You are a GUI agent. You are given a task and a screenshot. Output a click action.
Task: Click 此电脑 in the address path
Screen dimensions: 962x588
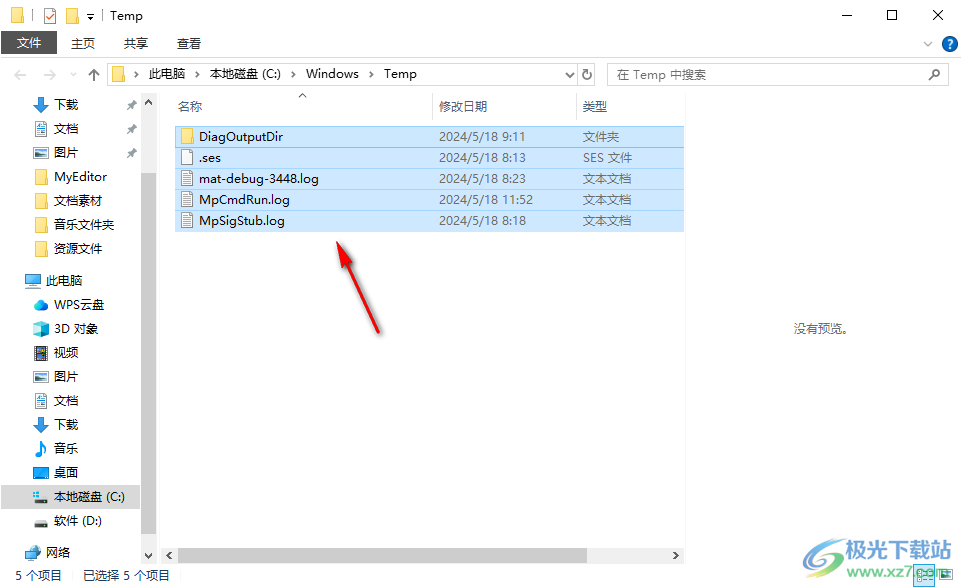point(167,74)
